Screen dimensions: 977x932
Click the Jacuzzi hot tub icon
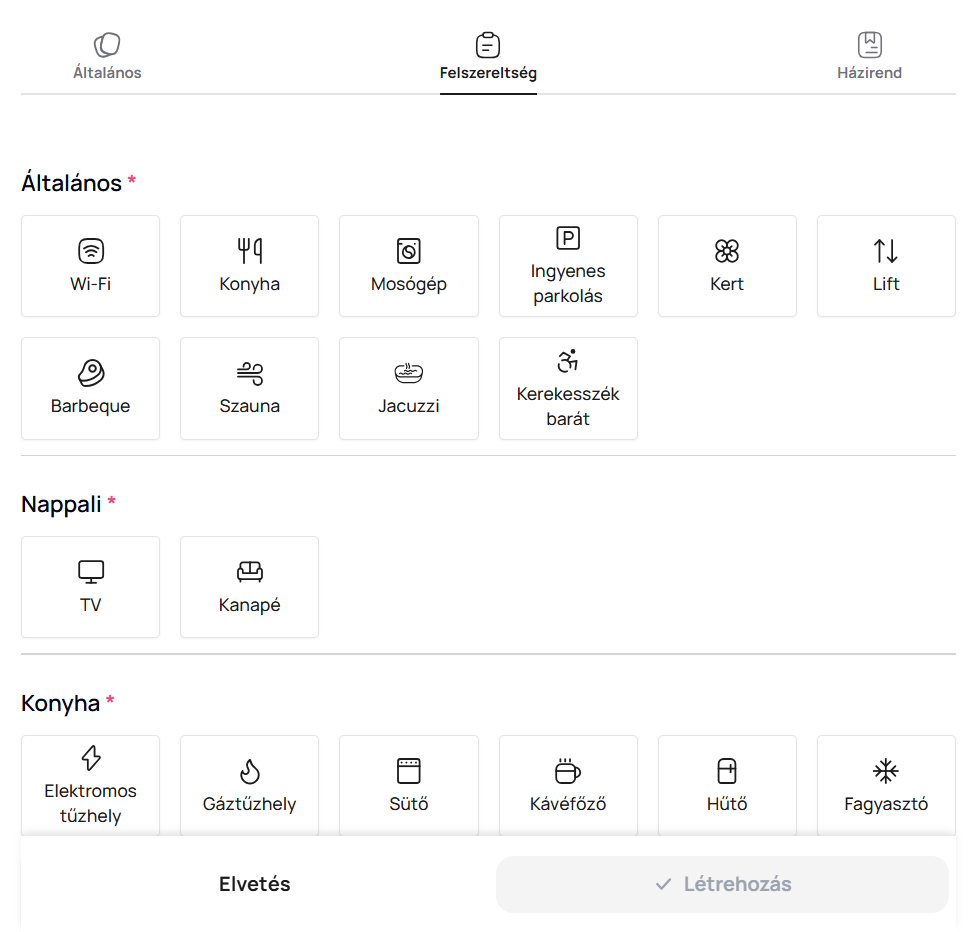[x=408, y=373]
